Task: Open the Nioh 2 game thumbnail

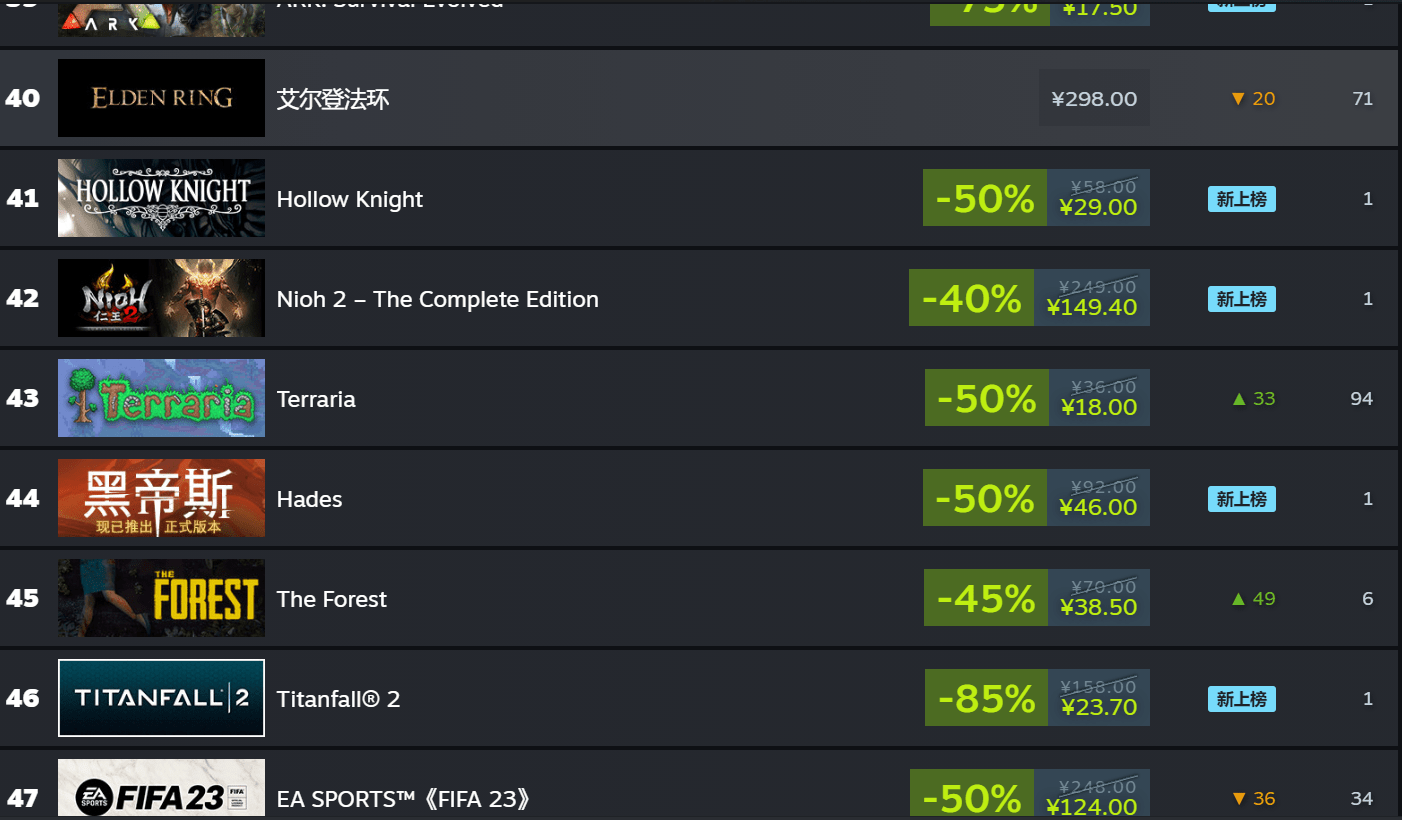Action: pyautogui.click(x=161, y=298)
